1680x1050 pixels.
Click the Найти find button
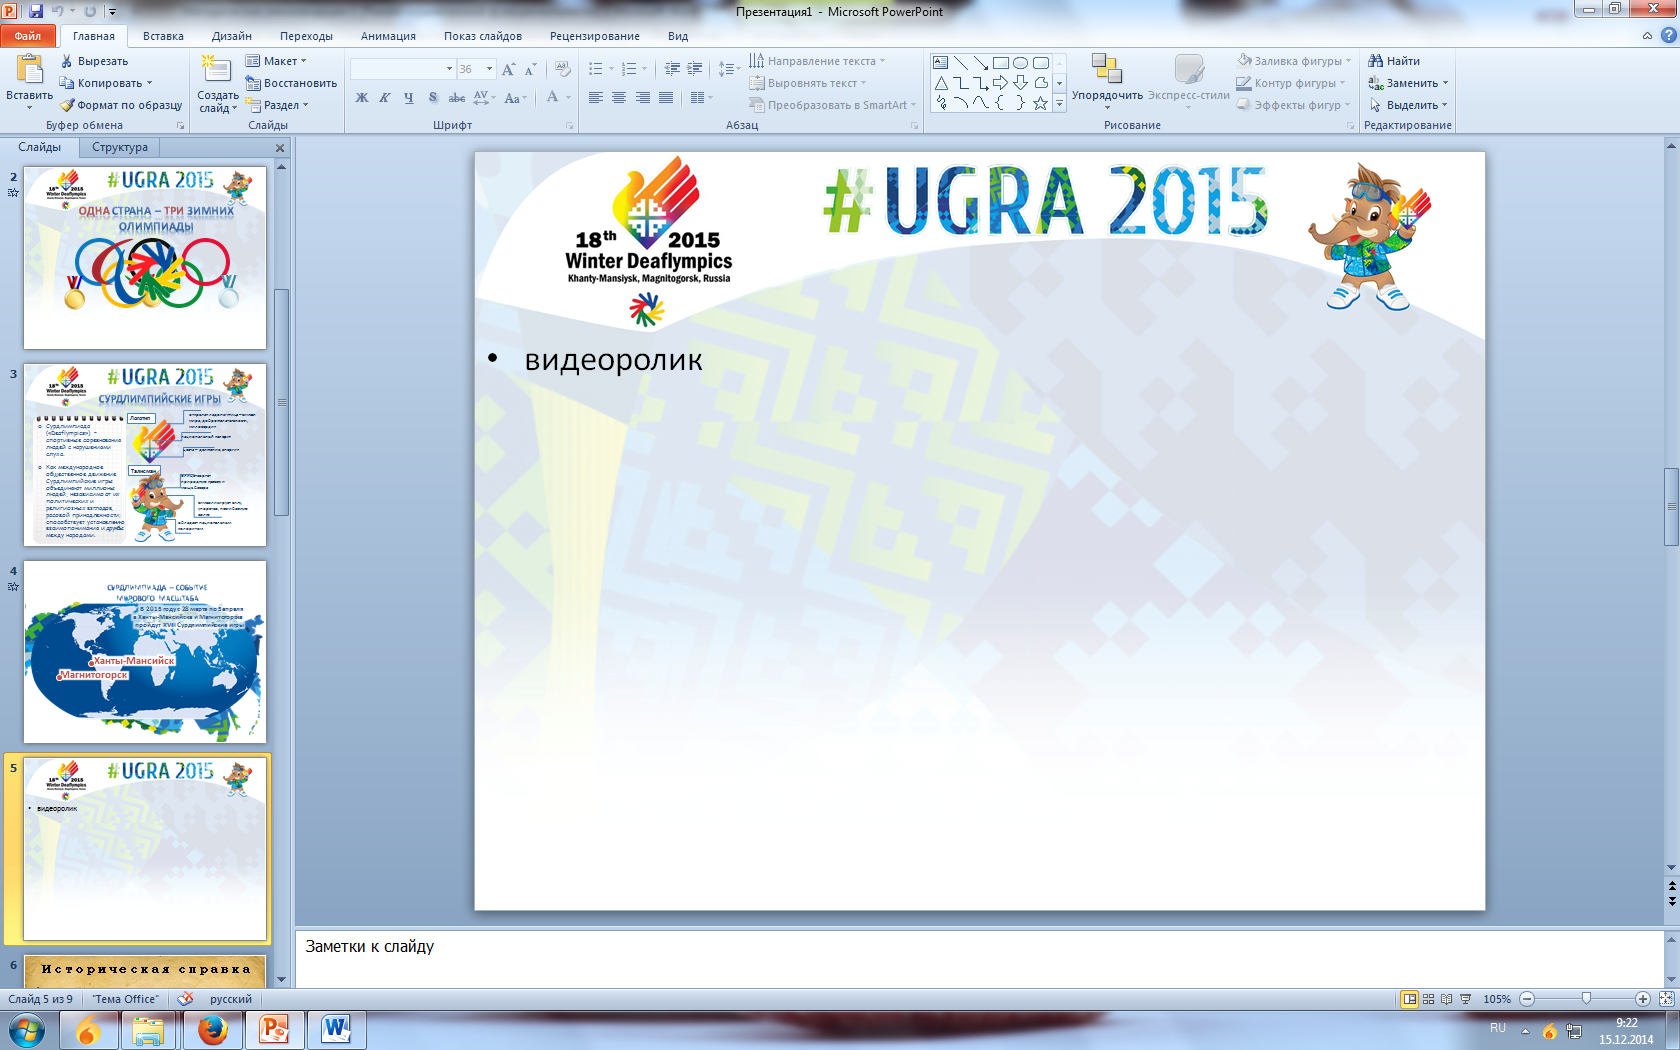[1394, 61]
